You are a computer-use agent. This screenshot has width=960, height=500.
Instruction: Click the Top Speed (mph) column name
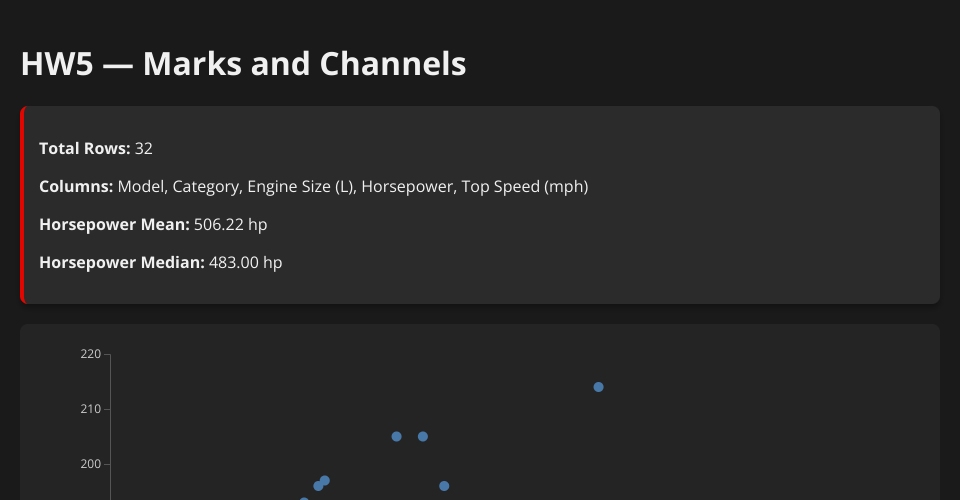pyautogui.click(x=525, y=187)
